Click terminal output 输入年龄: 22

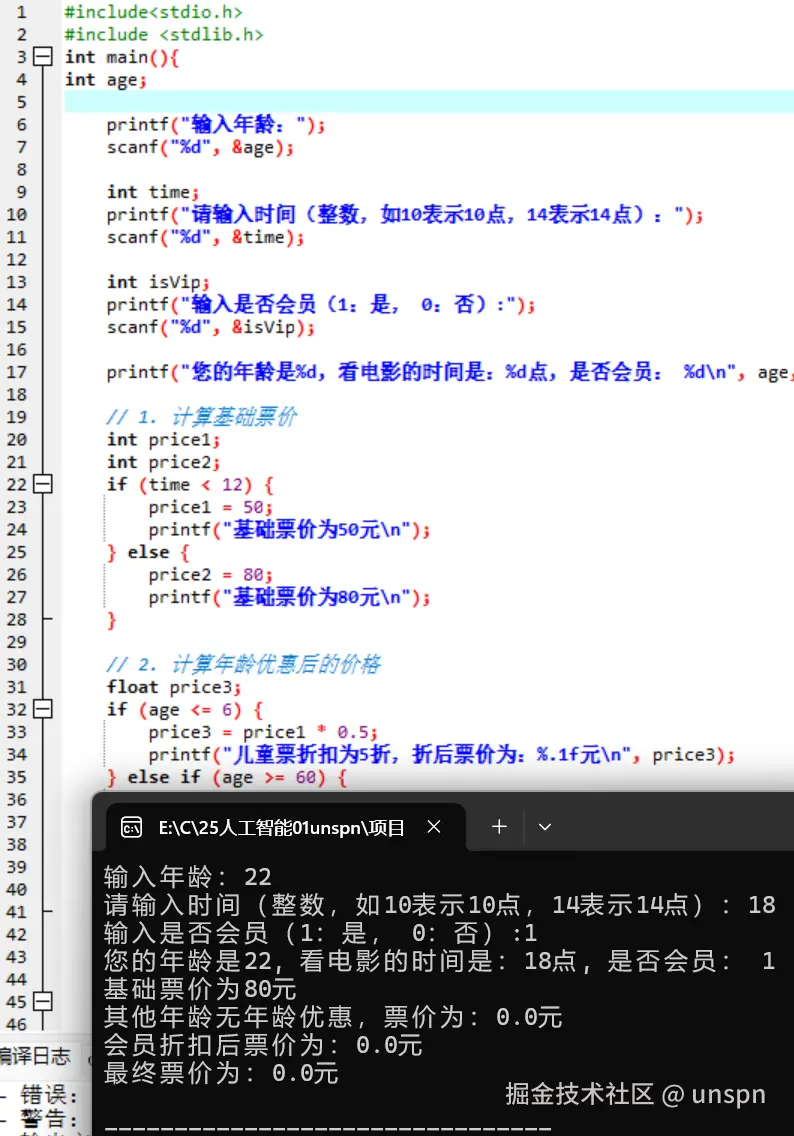(x=188, y=877)
